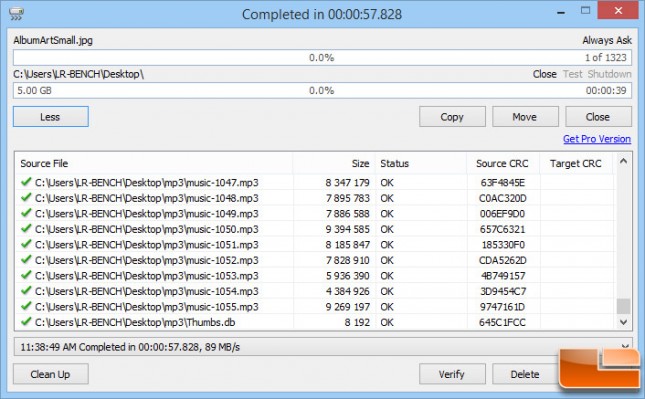Toggle the Close after-completion option
The width and height of the screenshot is (645, 399).
[544, 74]
